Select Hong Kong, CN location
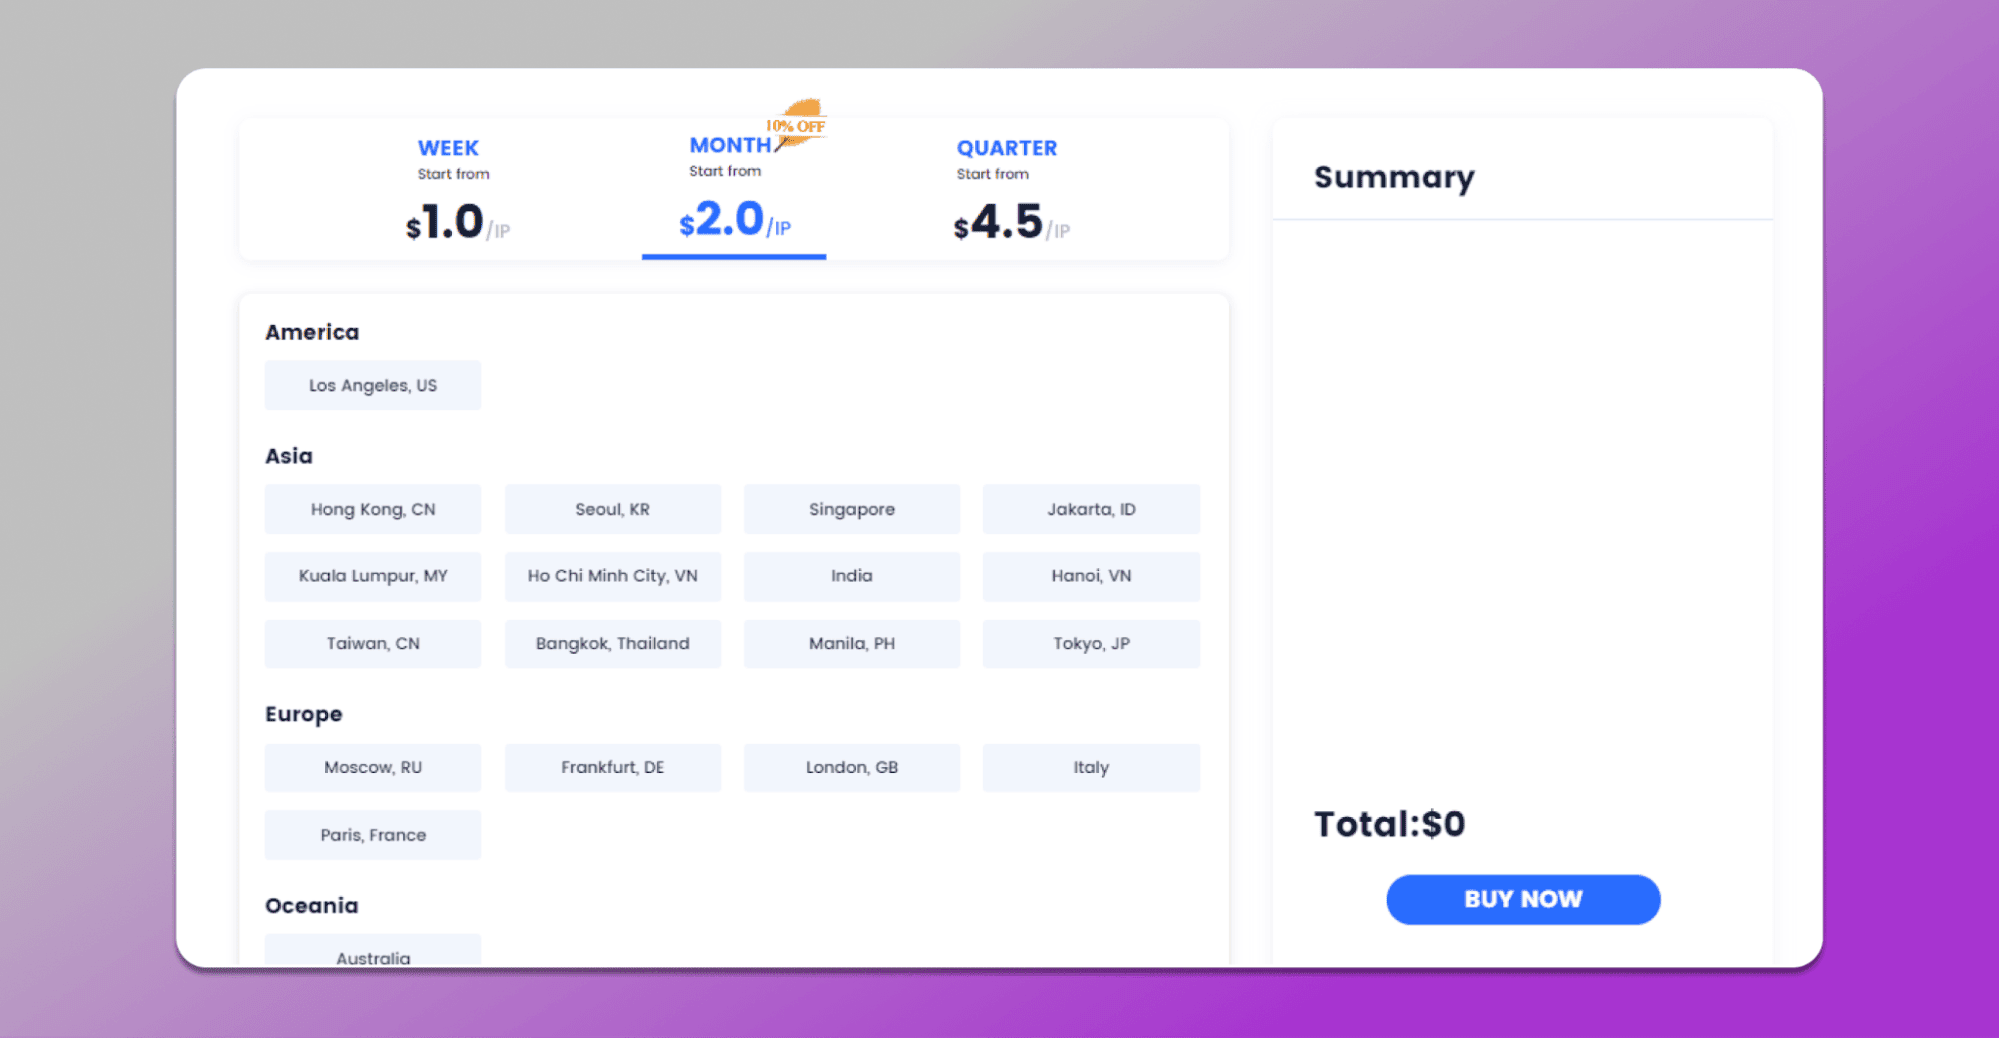Viewport: 1999px width, 1038px height. (x=373, y=509)
